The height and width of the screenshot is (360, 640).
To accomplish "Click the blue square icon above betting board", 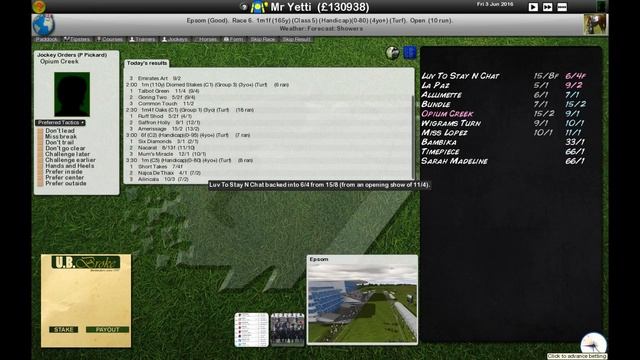I will point(410,53).
